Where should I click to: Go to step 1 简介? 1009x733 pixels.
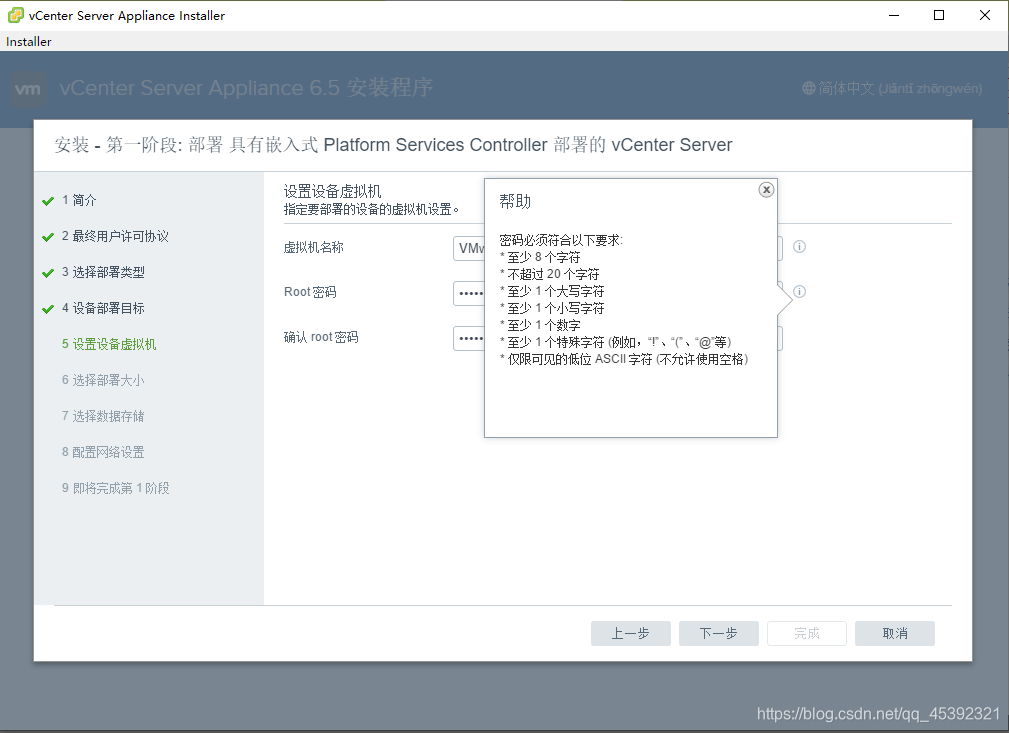(79, 200)
